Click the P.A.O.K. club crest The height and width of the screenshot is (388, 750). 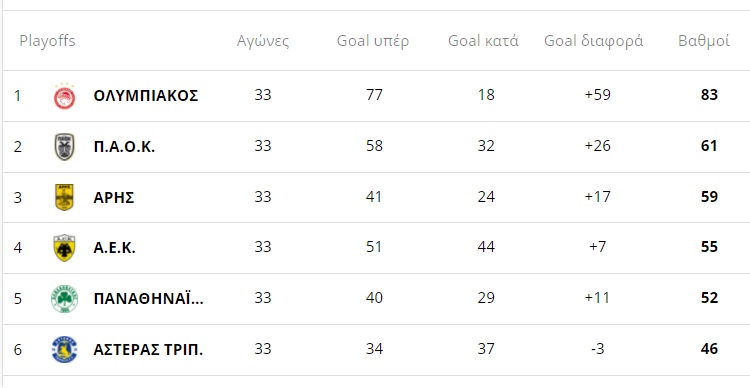click(64, 146)
